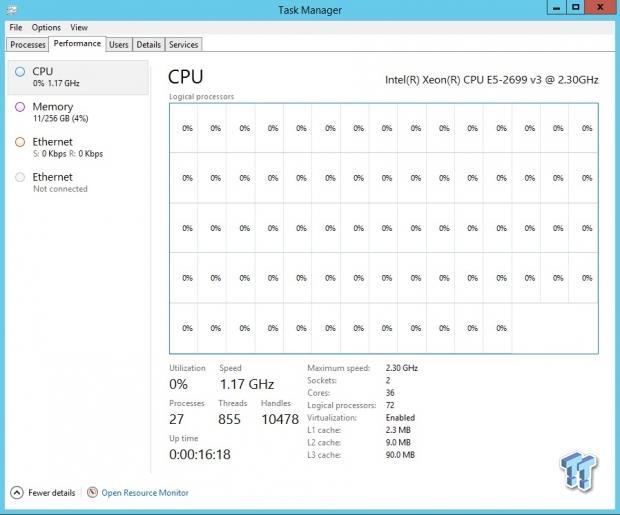This screenshot has height=515, width=620.
Task: Open the Details tab
Action: tap(148, 44)
